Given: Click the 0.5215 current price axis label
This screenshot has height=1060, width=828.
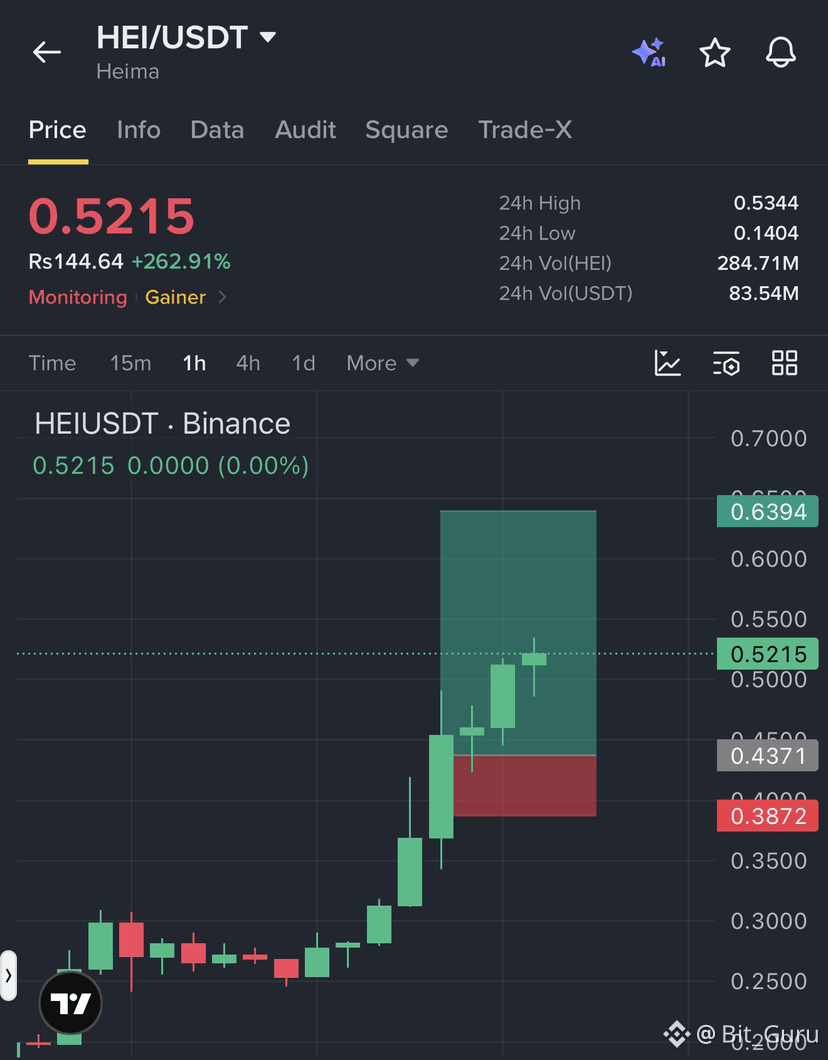Looking at the screenshot, I should (x=767, y=654).
